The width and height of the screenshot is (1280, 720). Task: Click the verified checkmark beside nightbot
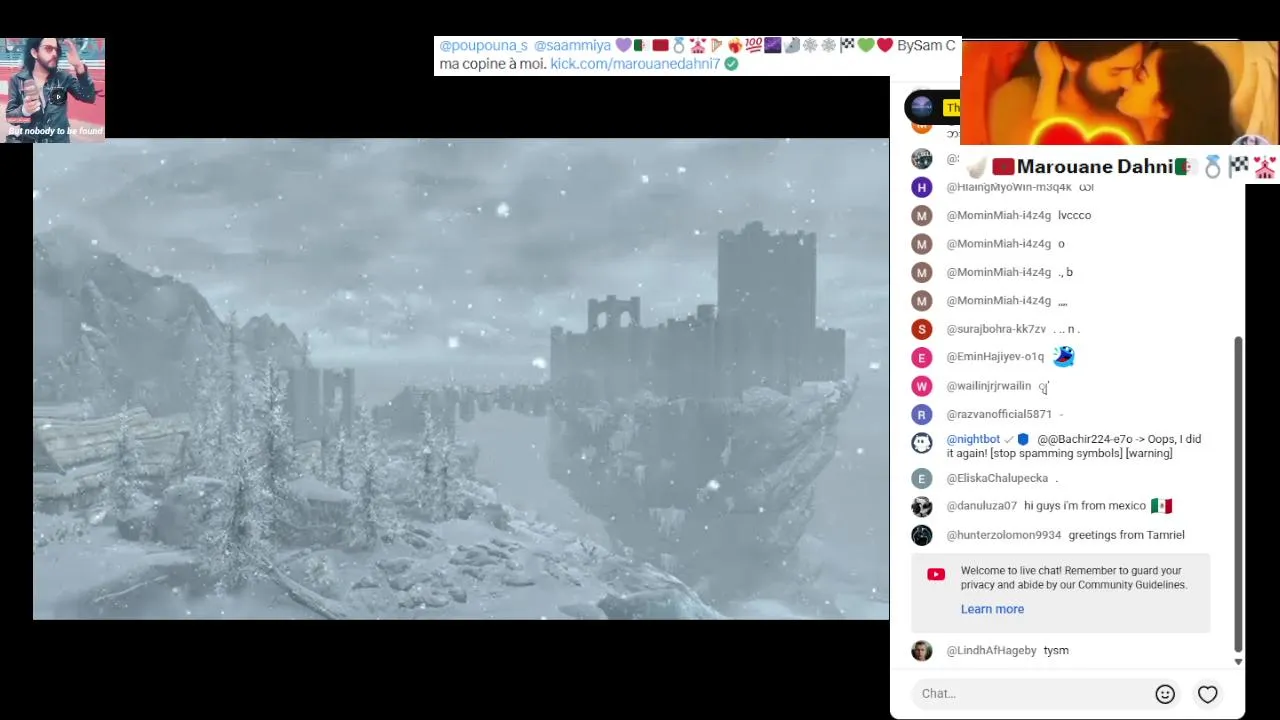coord(1009,439)
